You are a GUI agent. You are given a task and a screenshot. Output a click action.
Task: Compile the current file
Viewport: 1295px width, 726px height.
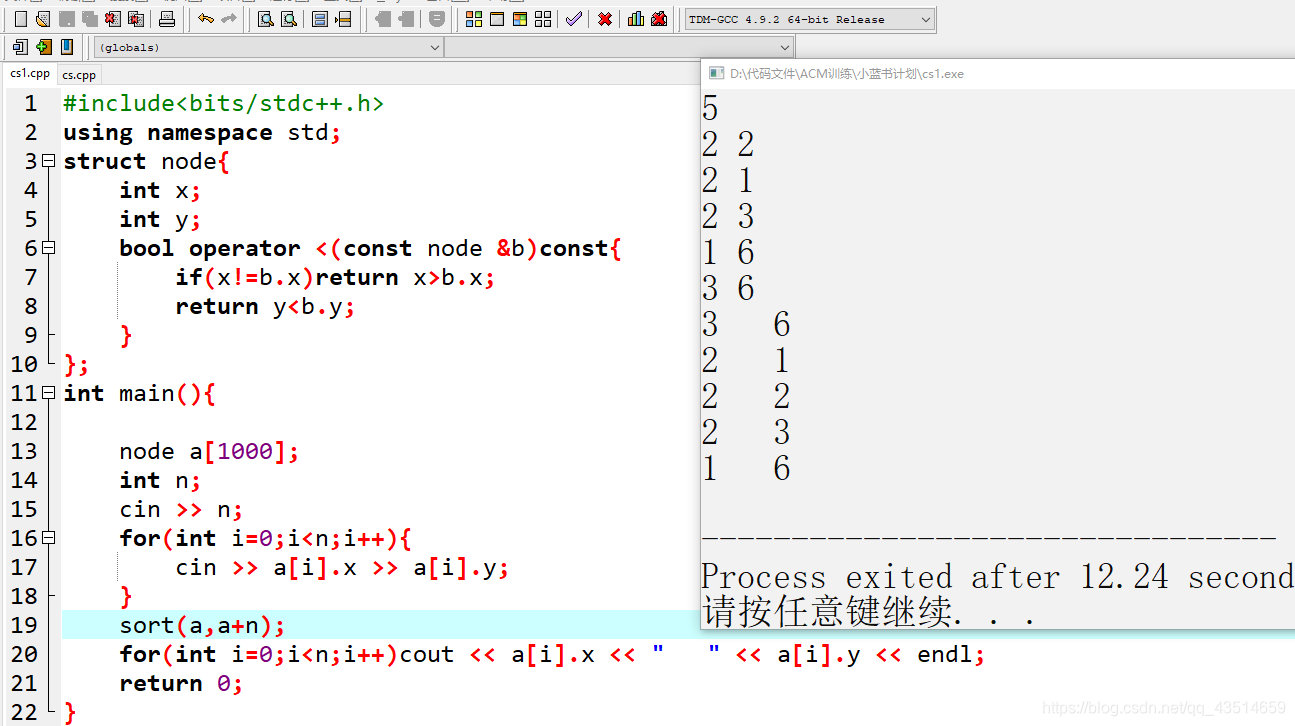point(474,19)
